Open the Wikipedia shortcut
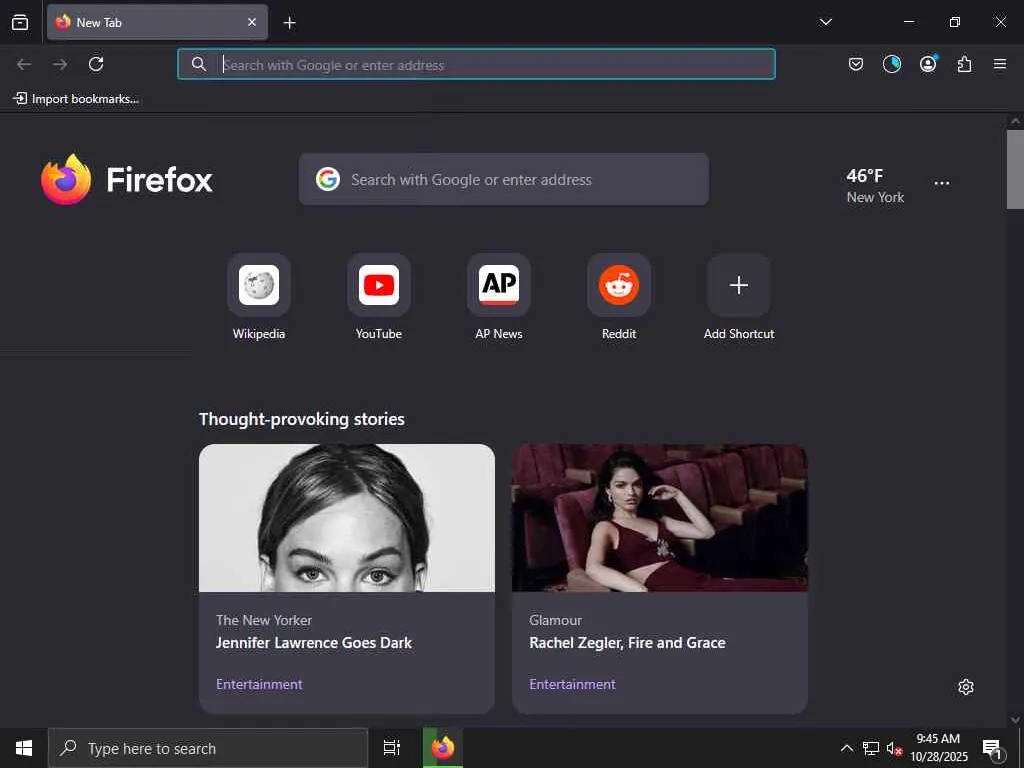Screen dimensions: 1024x768 (259, 297)
